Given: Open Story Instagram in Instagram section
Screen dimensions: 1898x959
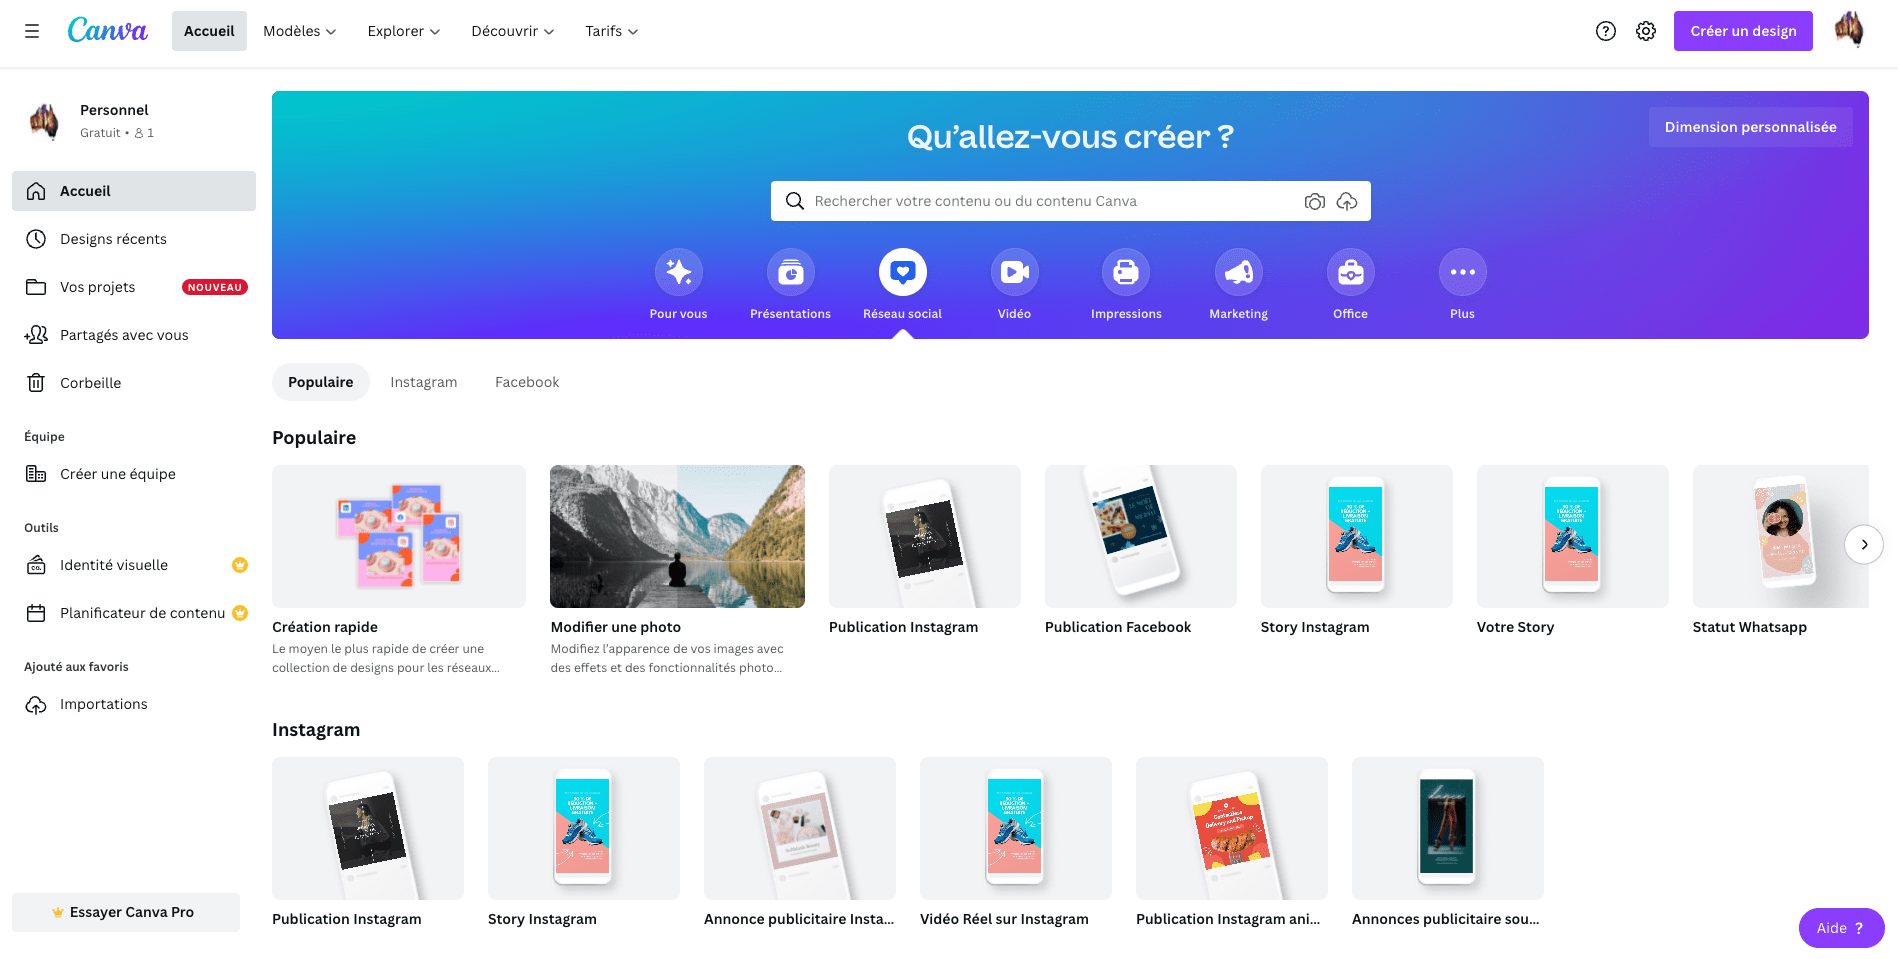Looking at the screenshot, I should coord(583,828).
